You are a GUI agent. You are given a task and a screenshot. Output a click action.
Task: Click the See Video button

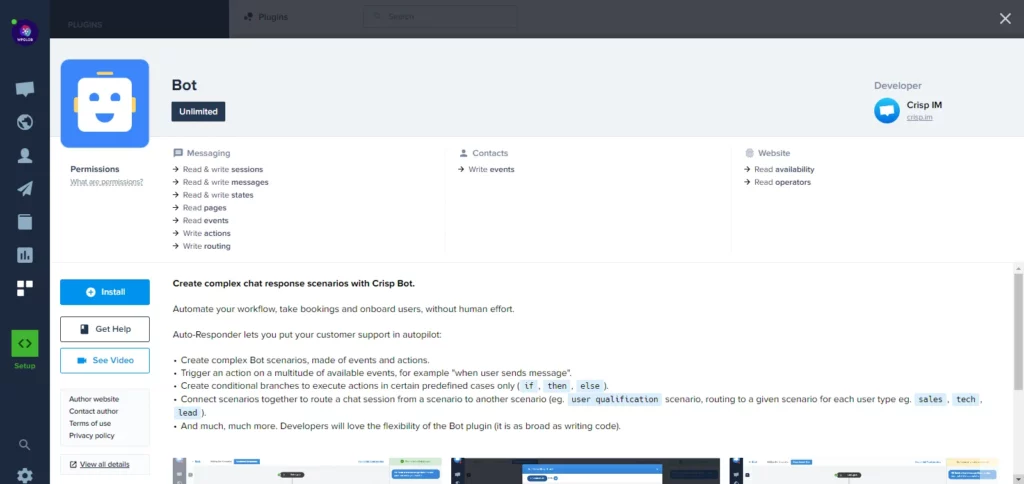(105, 361)
